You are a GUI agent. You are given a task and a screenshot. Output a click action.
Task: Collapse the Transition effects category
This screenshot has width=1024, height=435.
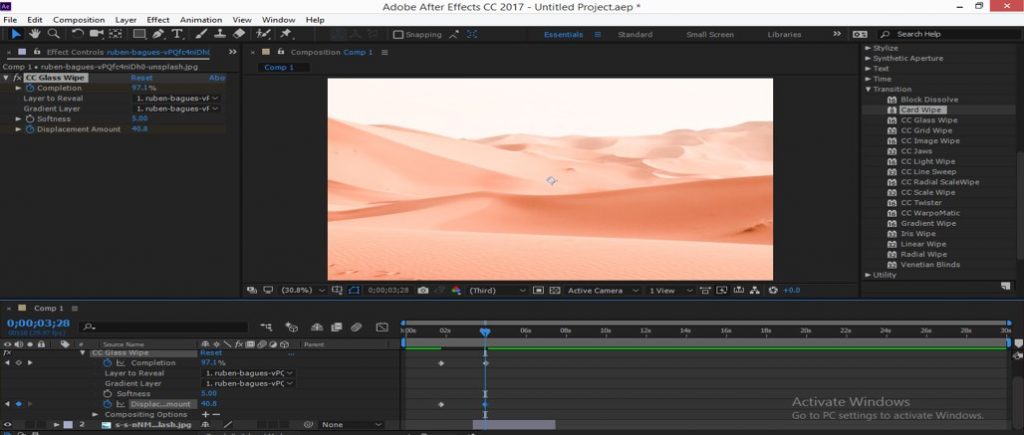click(x=868, y=89)
